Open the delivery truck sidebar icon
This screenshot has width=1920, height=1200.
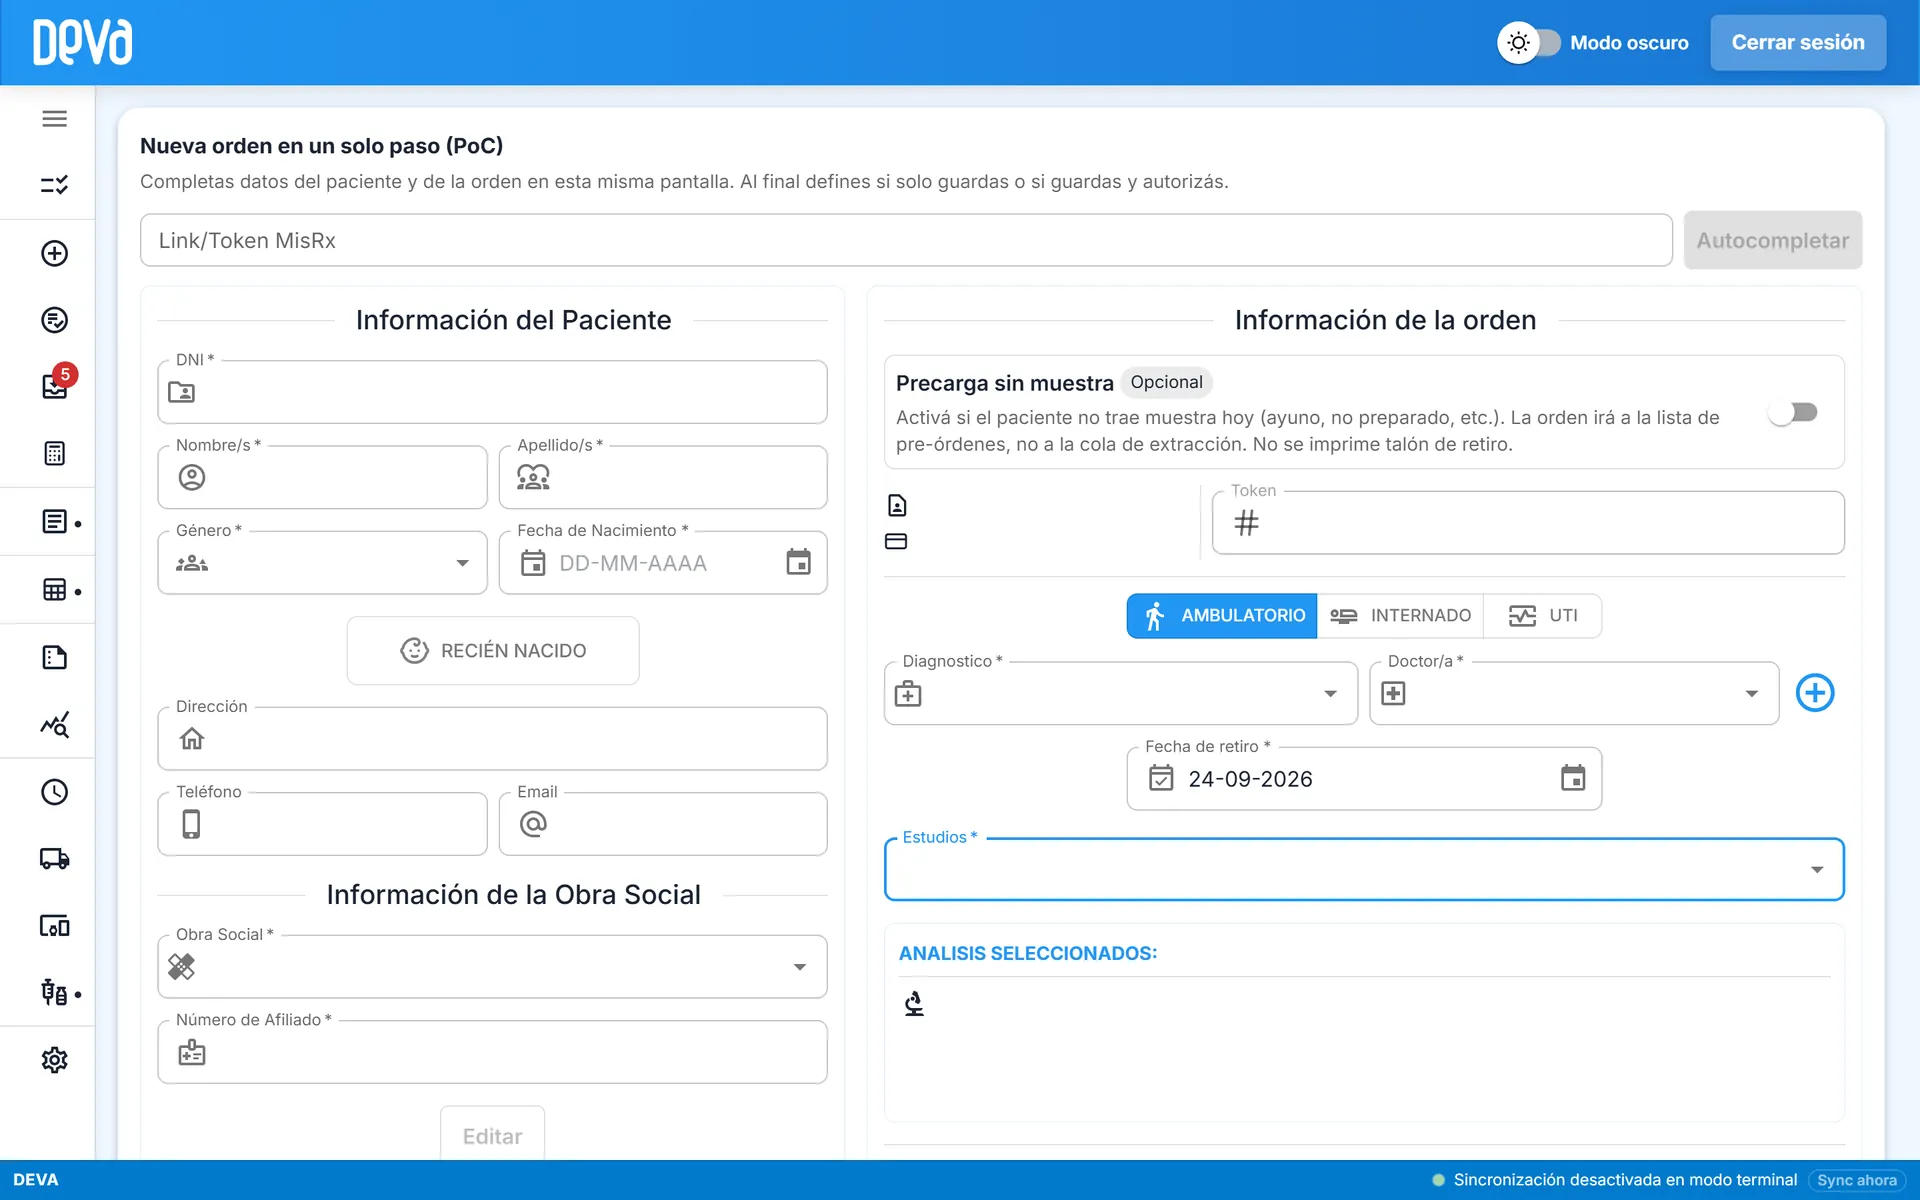55,859
